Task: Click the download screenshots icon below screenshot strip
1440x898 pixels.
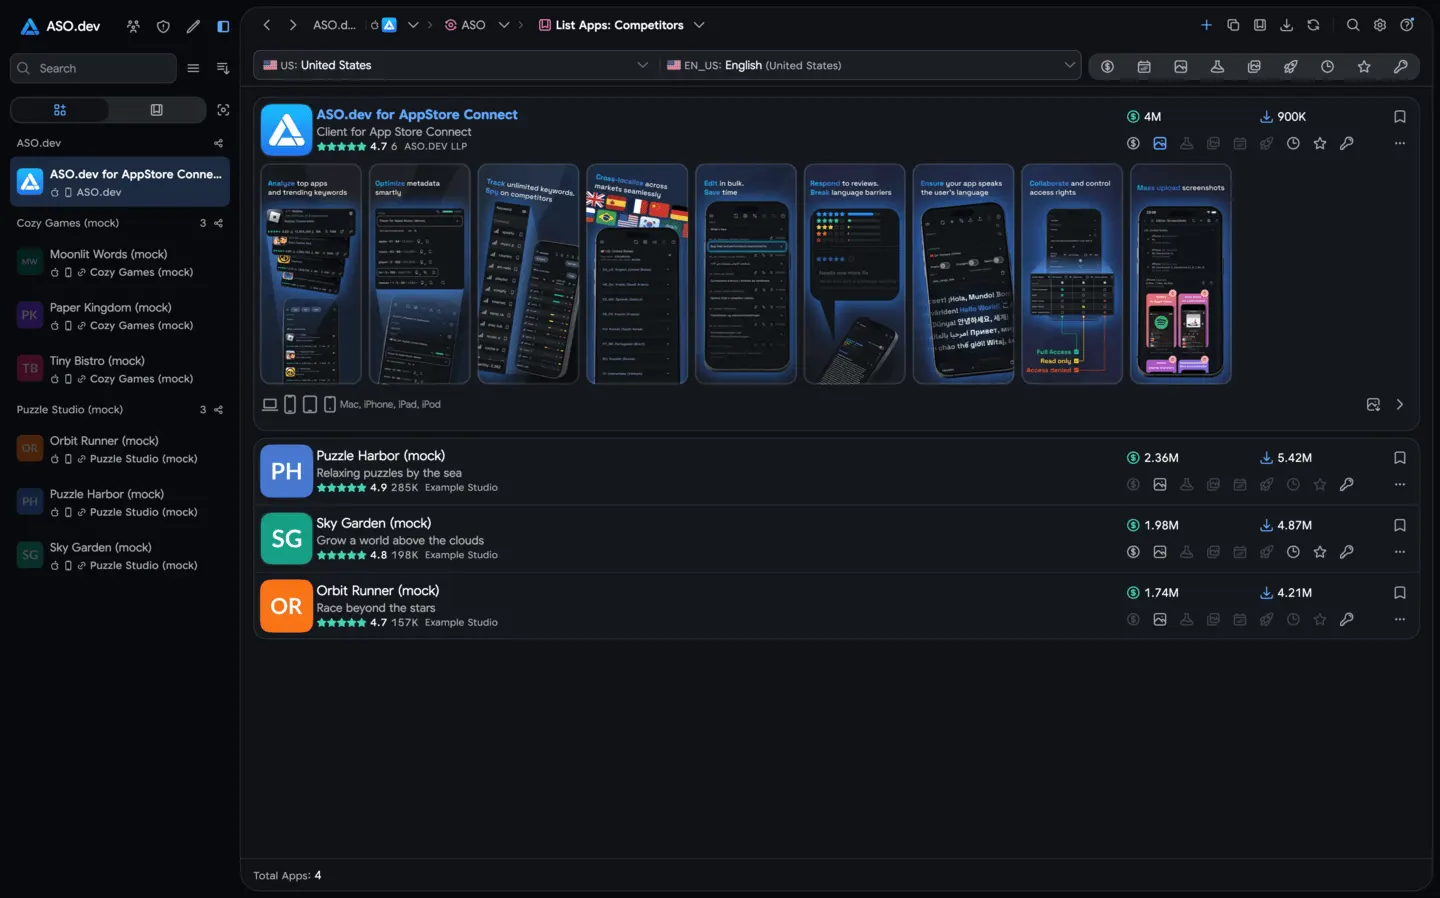Action: [1373, 404]
